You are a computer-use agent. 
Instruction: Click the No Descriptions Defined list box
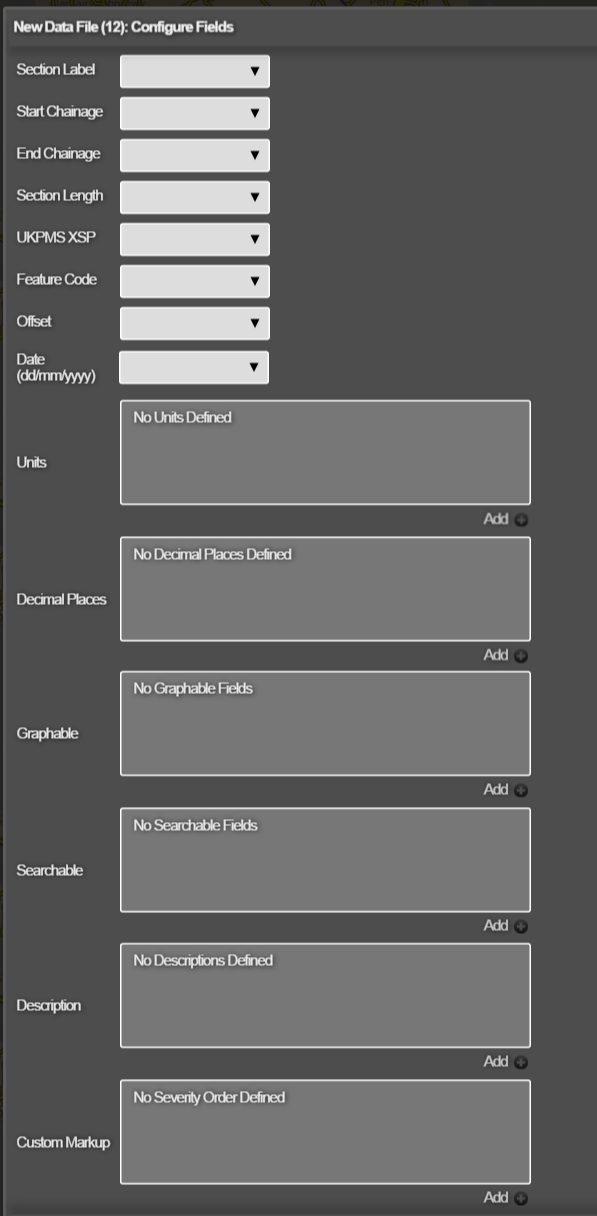pos(325,996)
